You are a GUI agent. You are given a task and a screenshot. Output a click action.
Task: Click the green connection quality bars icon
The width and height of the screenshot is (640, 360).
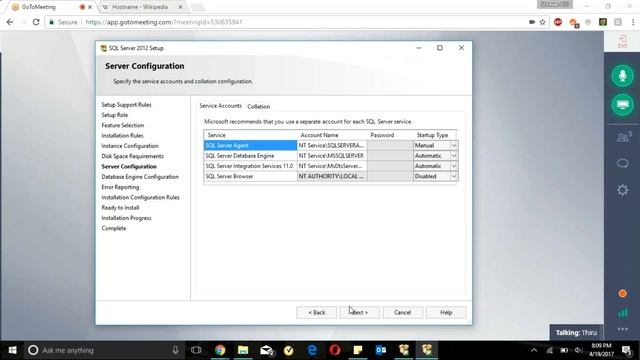623,313
